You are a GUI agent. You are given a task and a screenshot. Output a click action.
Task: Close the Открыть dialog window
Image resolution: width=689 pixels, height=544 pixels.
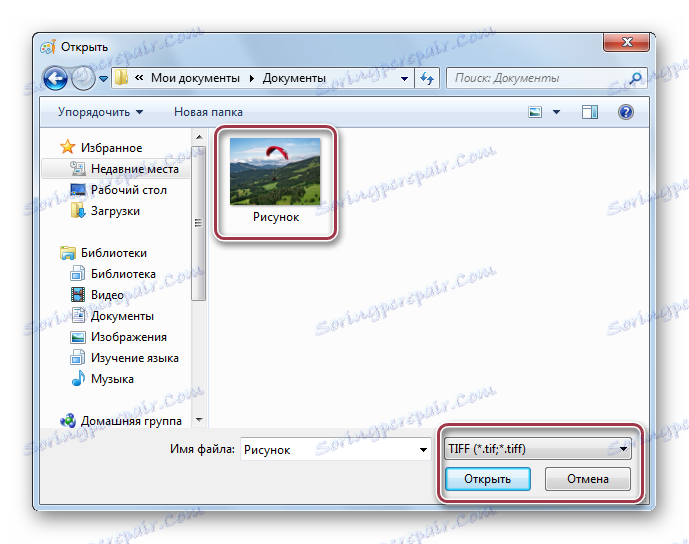pyautogui.click(x=627, y=42)
